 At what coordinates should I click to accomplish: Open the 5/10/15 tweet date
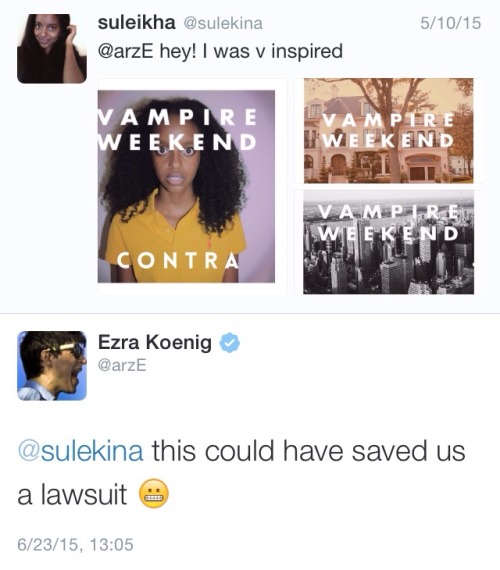(451, 23)
